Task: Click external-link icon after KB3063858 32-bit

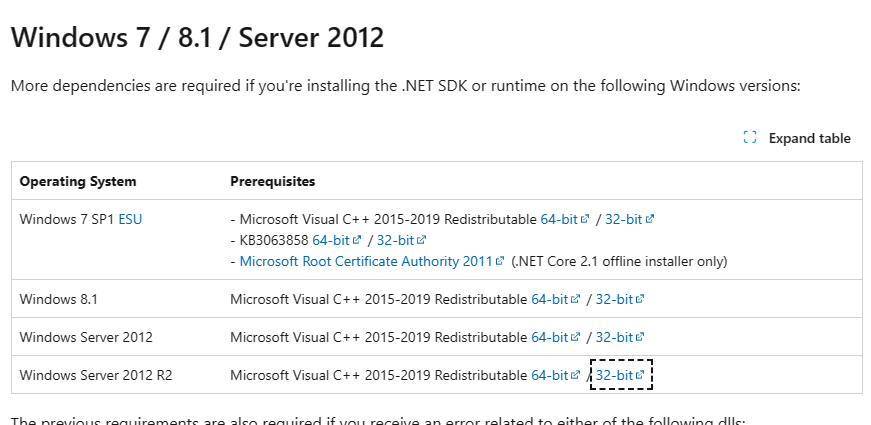Action: [x=421, y=240]
